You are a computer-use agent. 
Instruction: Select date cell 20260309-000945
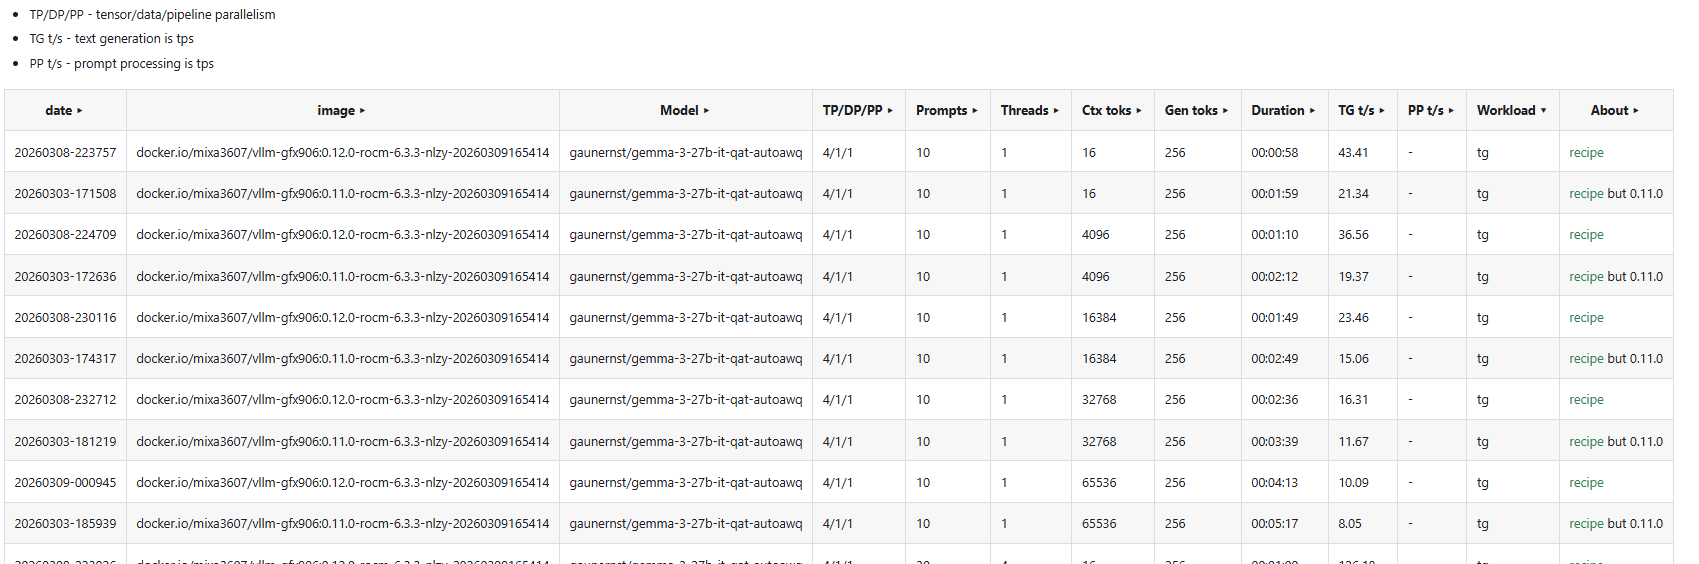pyautogui.click(x=65, y=483)
